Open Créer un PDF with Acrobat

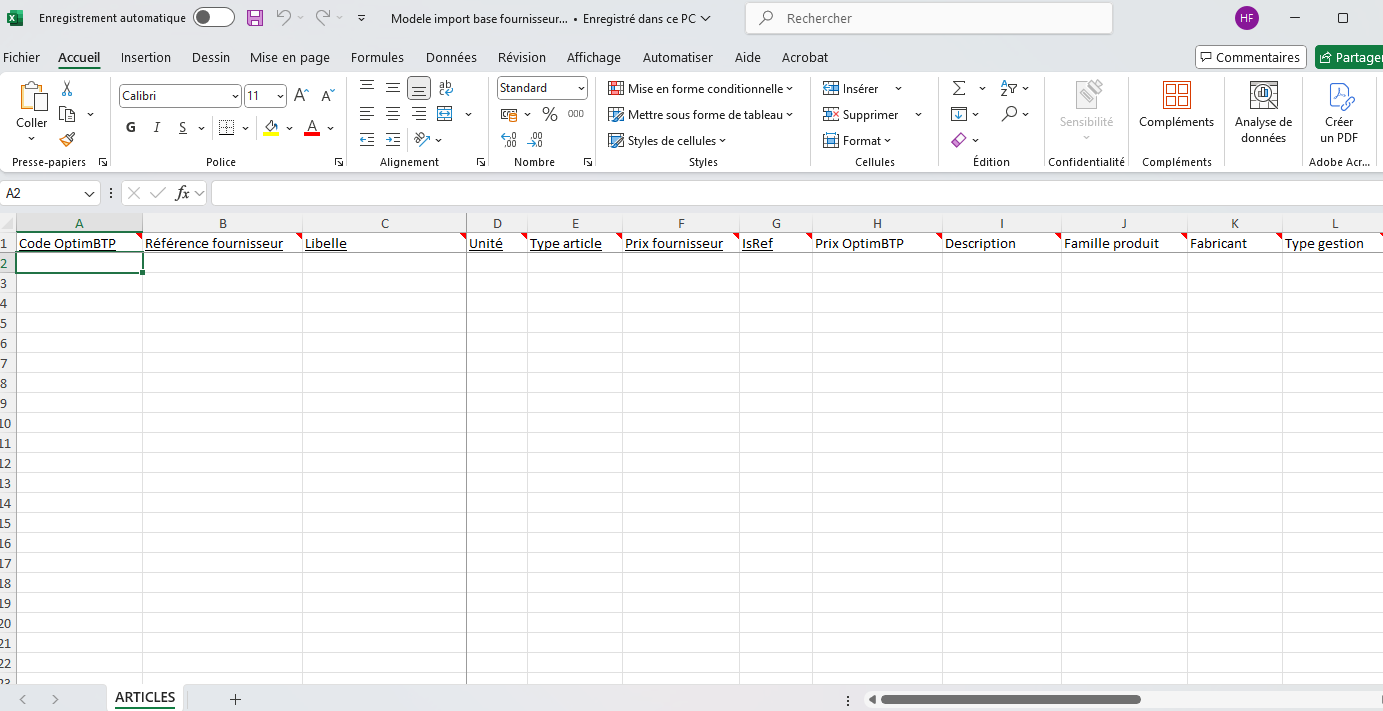click(x=1338, y=110)
